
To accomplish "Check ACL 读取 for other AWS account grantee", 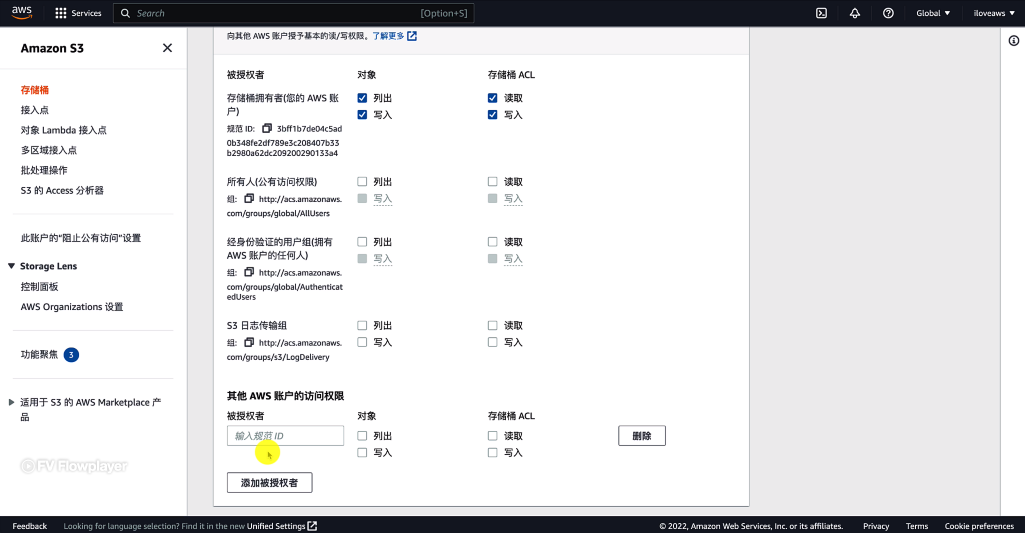I will tap(492, 436).
